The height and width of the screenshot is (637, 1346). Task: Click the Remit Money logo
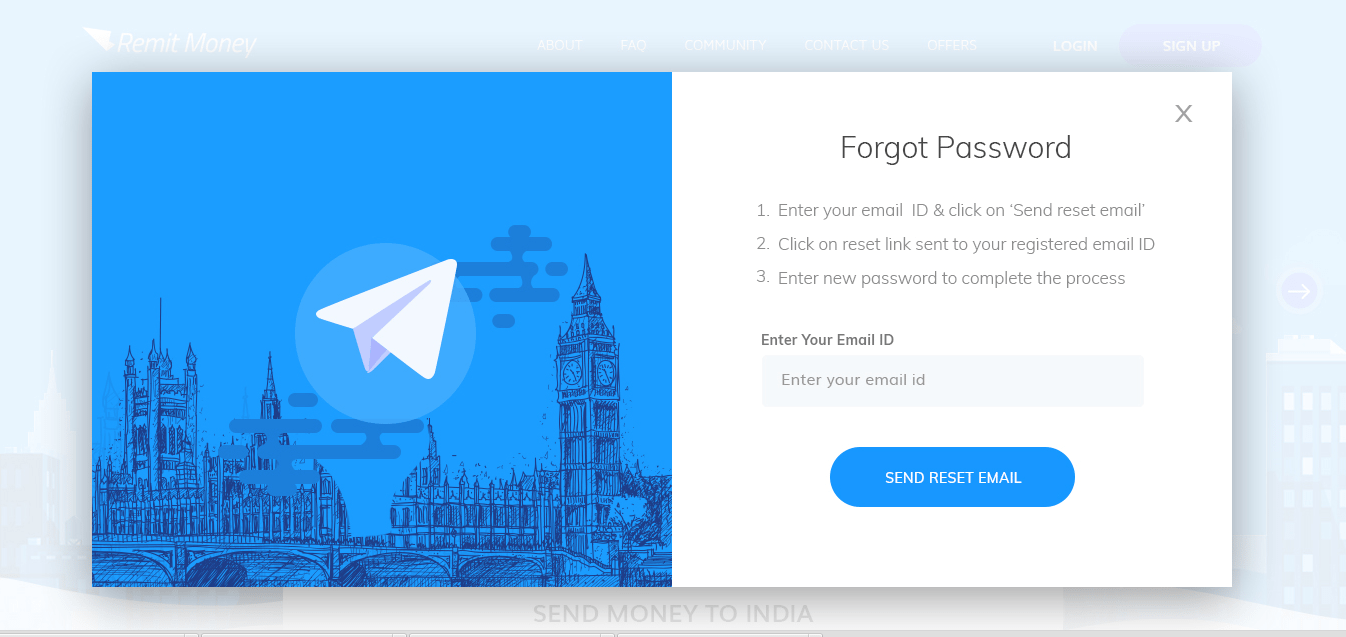coord(170,42)
